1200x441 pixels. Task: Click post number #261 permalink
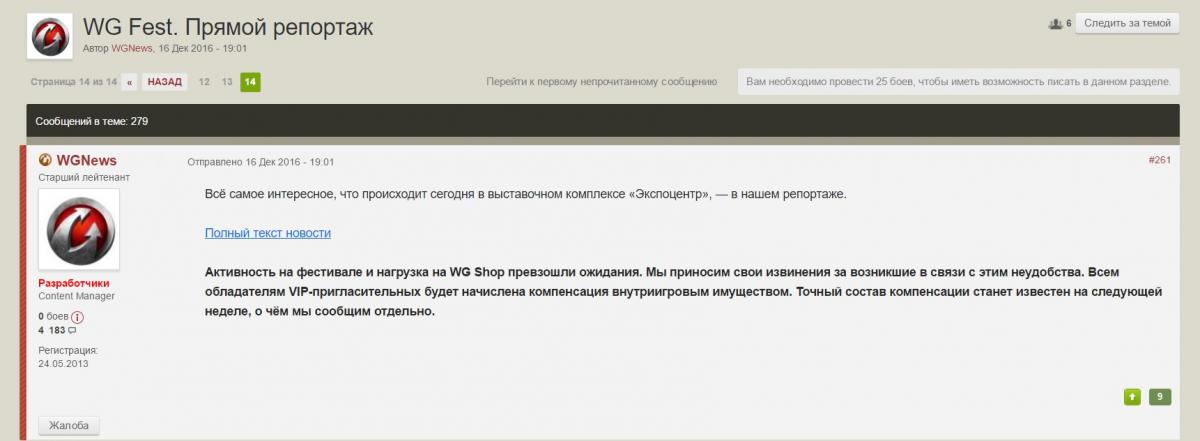pyautogui.click(x=1159, y=161)
